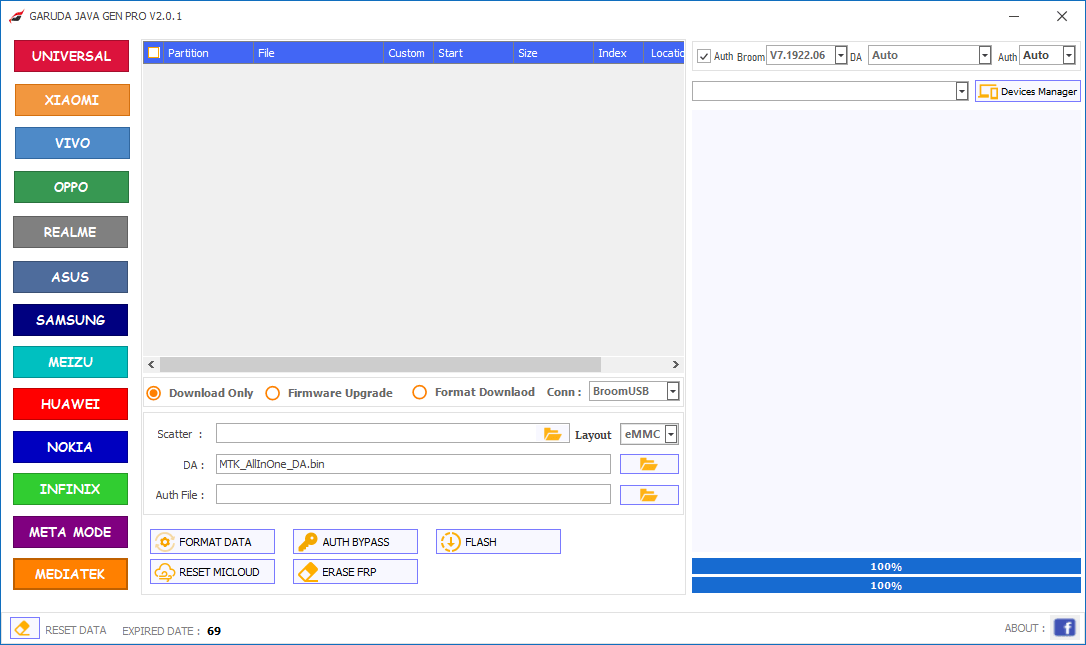Open the Scatter file folder browser
Viewport: 1086px width, 645px height.
click(553, 433)
